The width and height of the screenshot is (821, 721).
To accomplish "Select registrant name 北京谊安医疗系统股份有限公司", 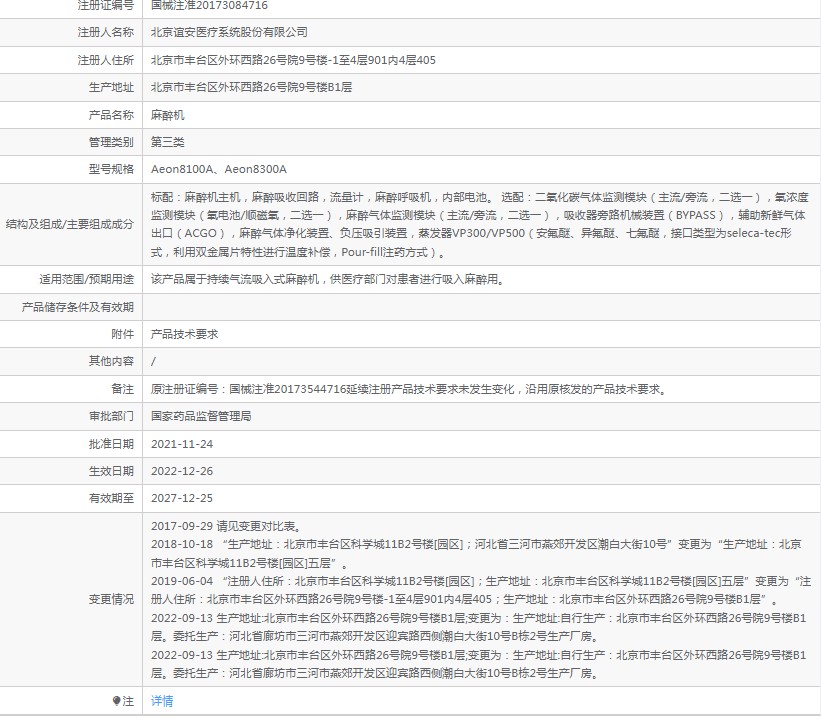I will [x=229, y=32].
